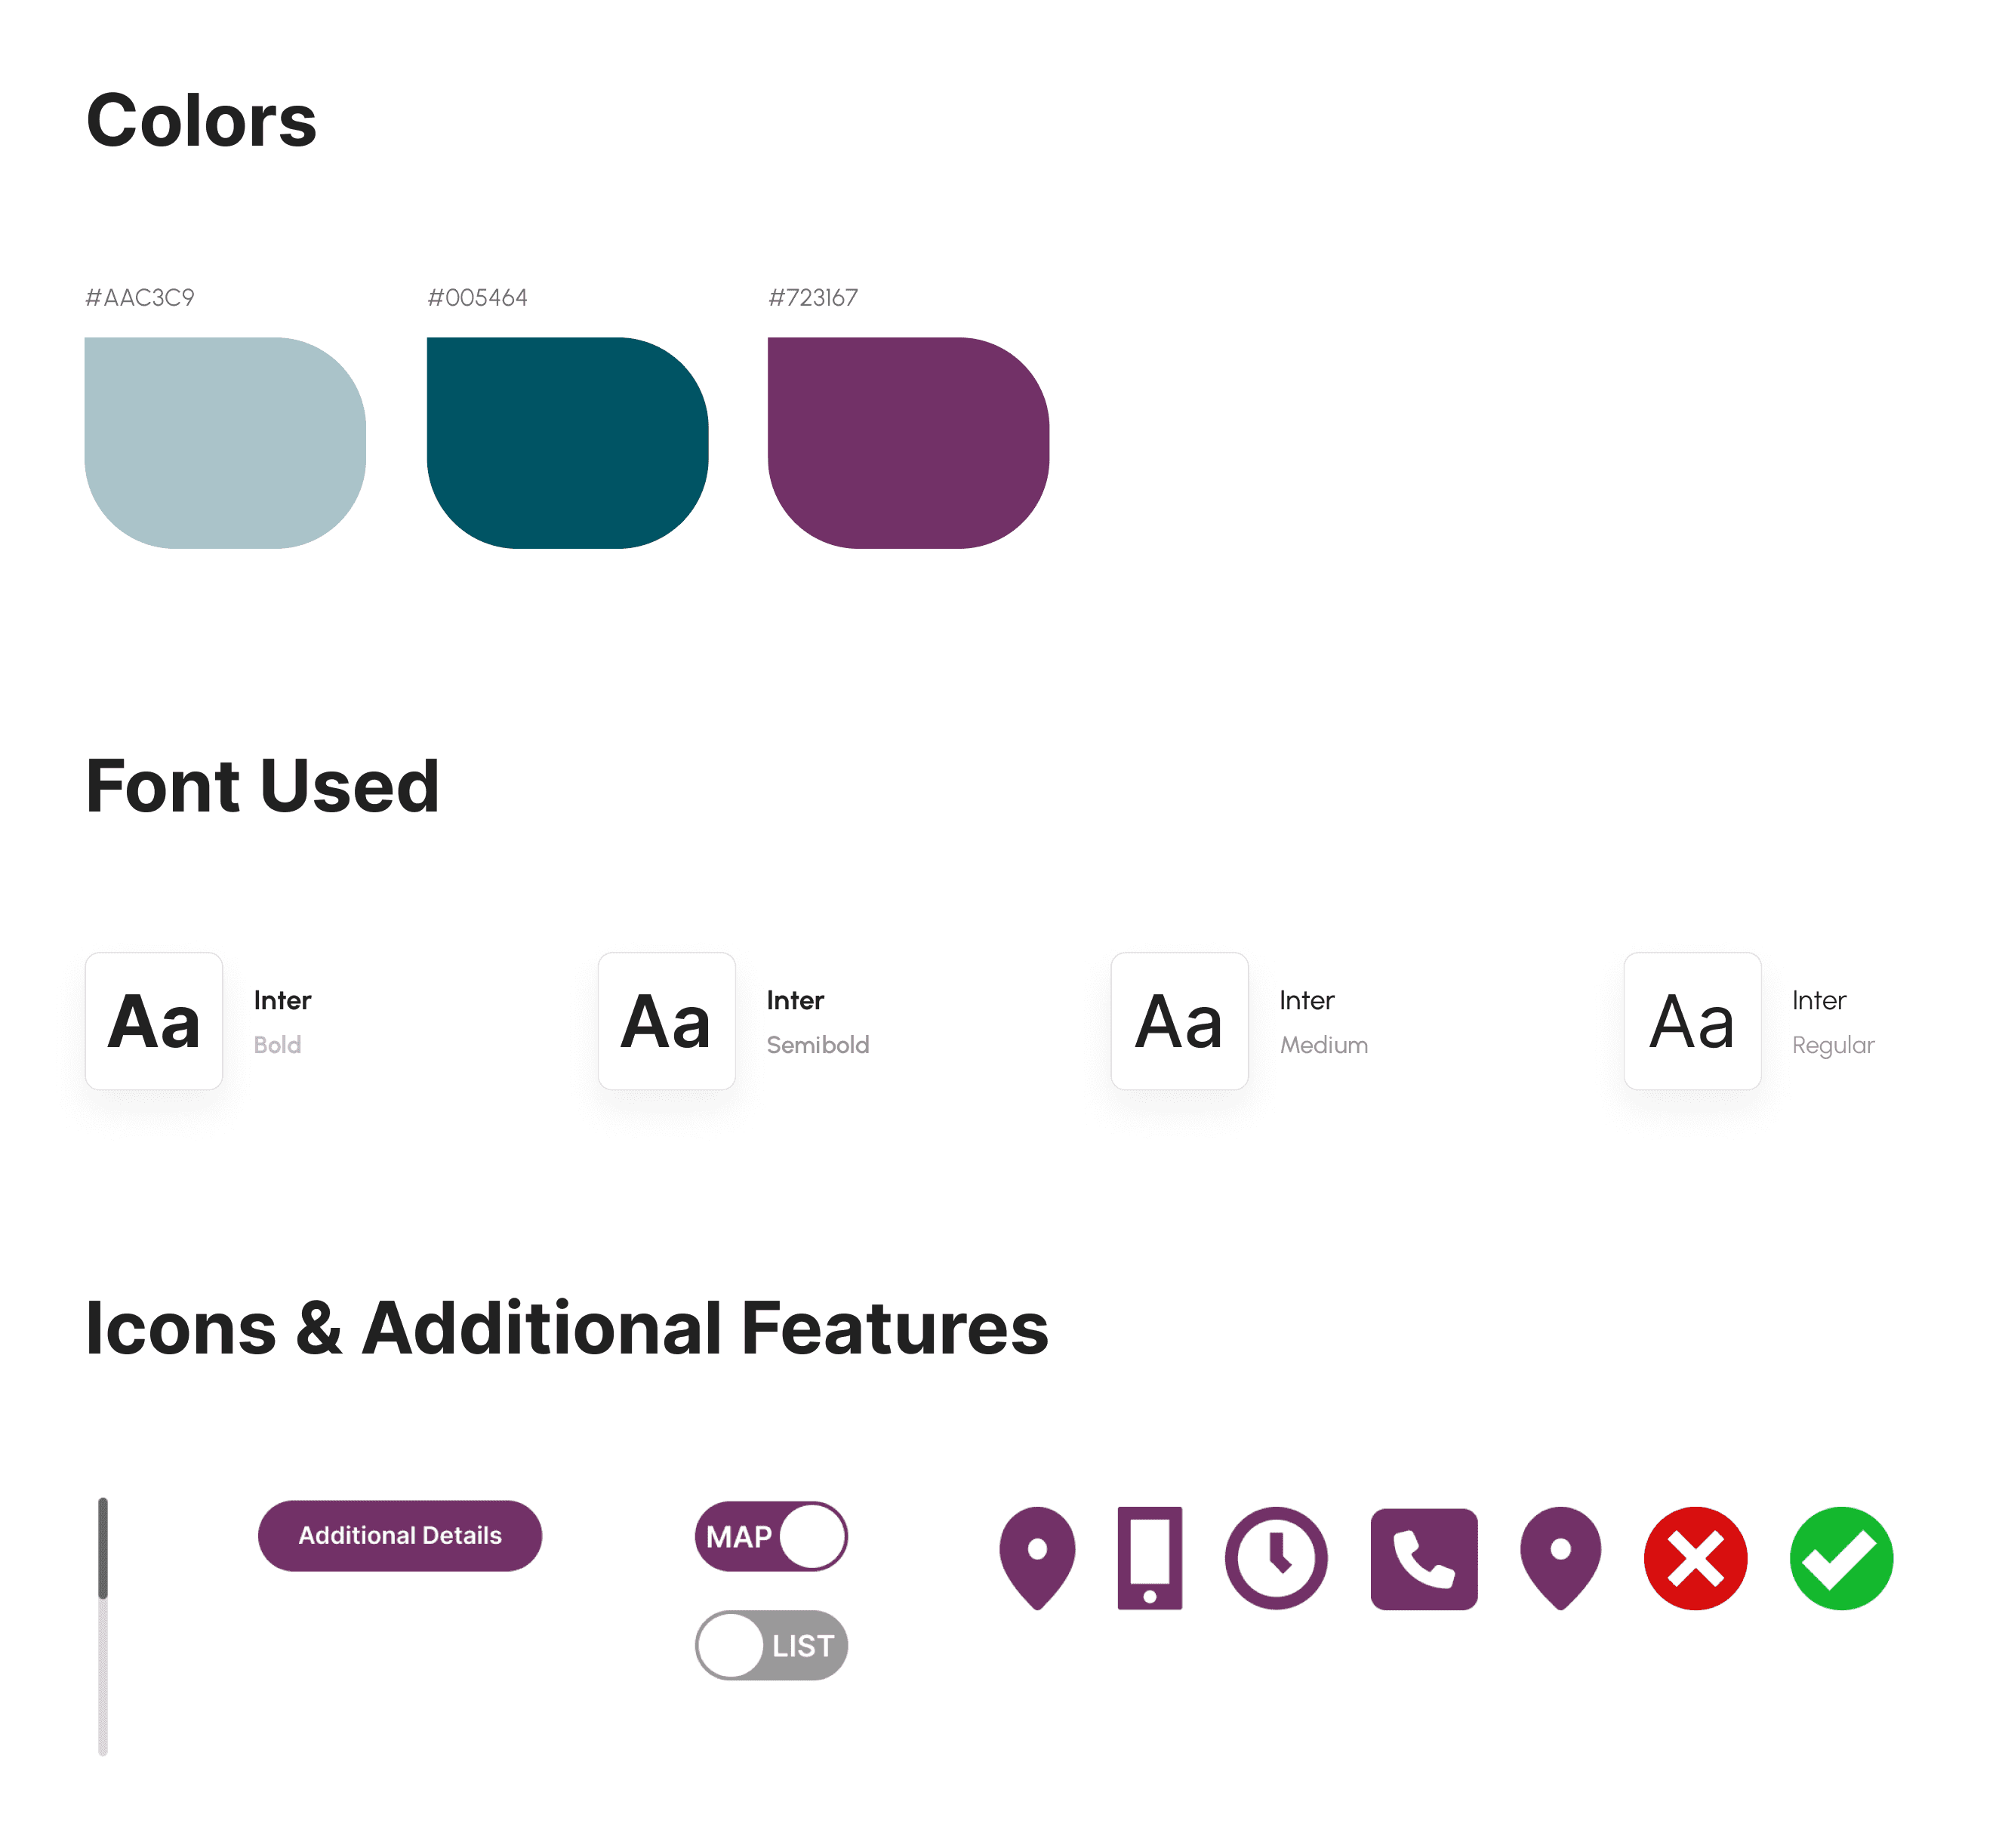The height and width of the screenshot is (1848, 2005).
Task: Choose the purple #723167 color swatch
Action: [908, 442]
